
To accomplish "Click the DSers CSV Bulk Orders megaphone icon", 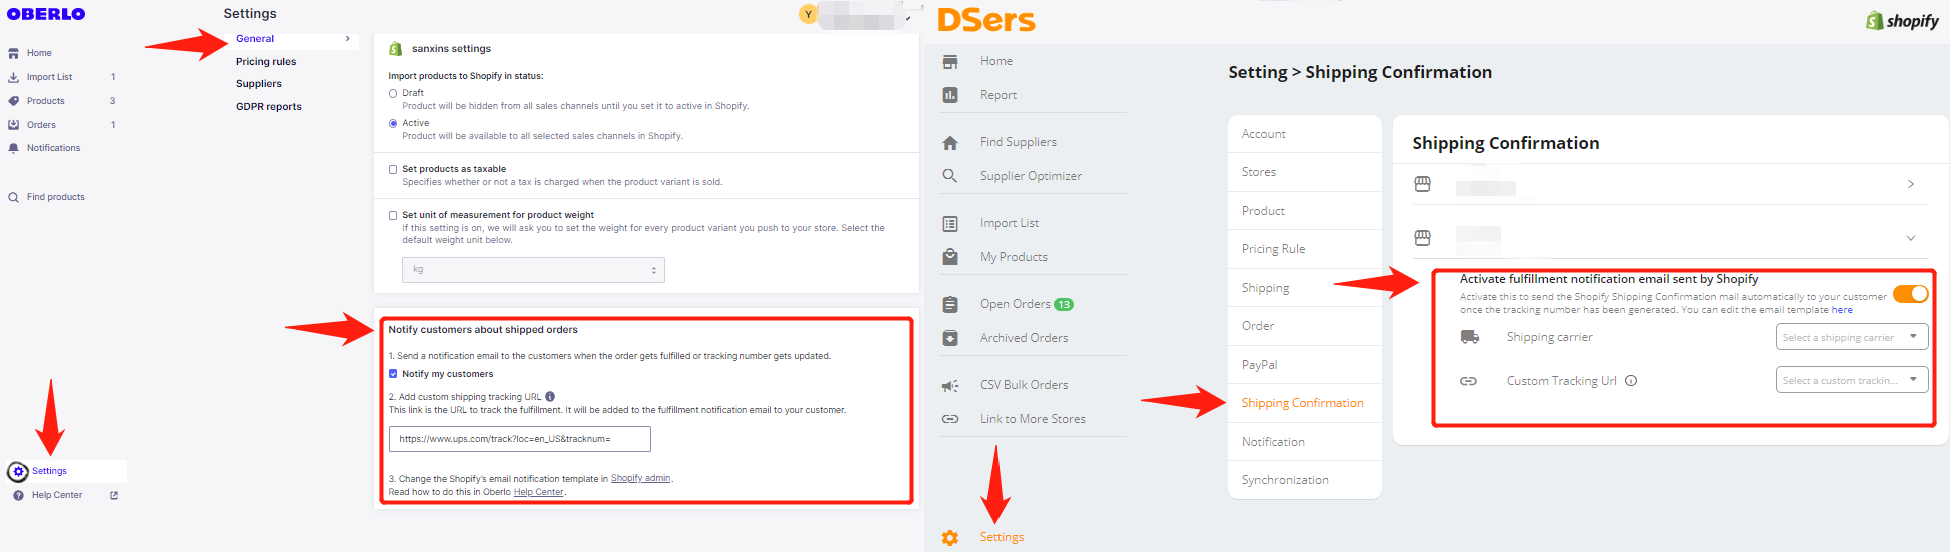I will [x=950, y=385].
